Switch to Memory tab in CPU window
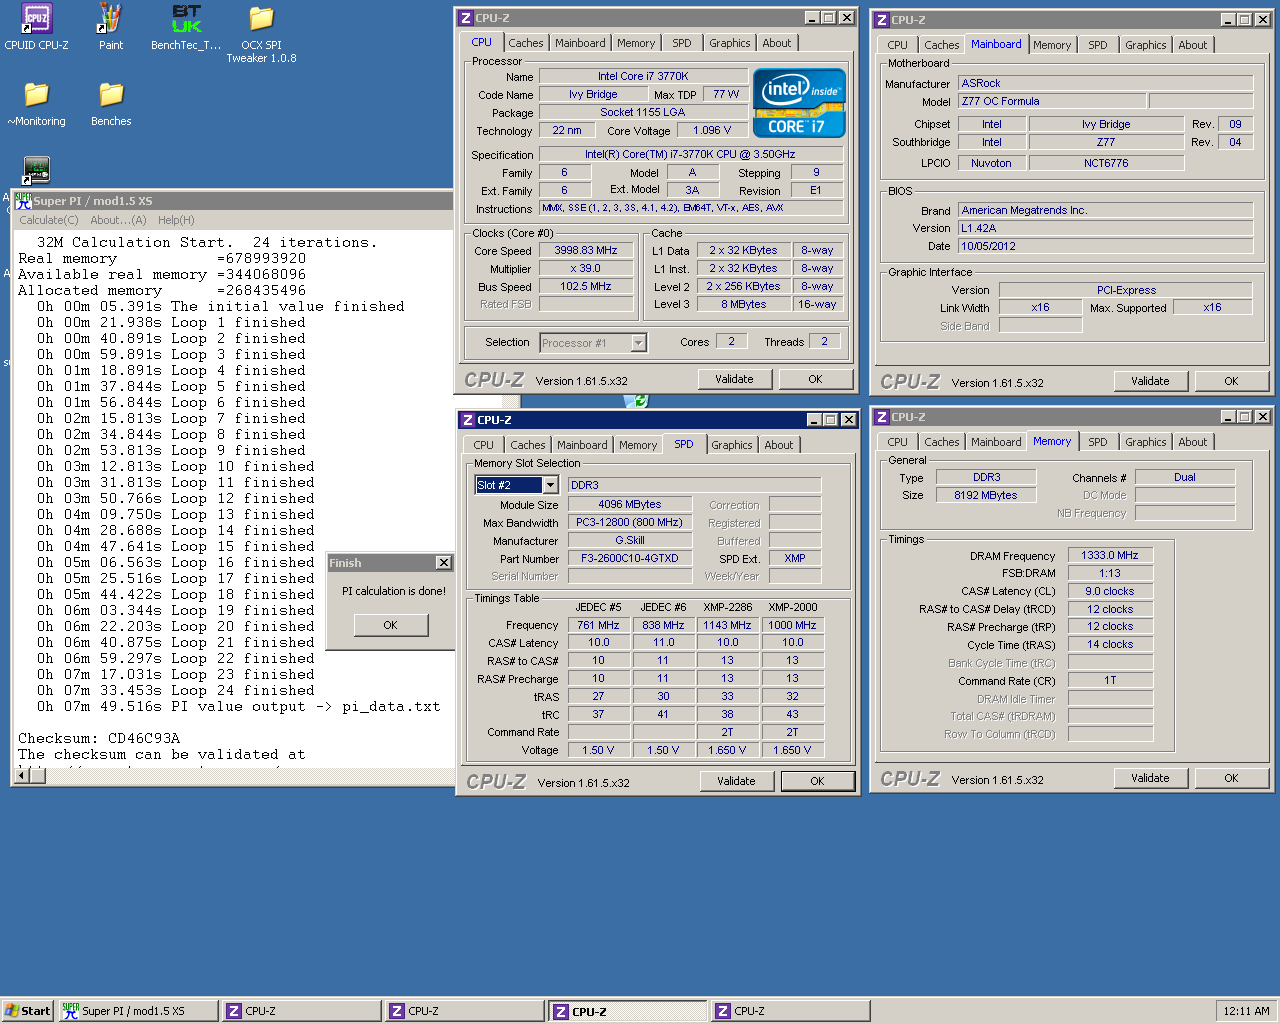This screenshot has width=1280, height=1024. (636, 43)
